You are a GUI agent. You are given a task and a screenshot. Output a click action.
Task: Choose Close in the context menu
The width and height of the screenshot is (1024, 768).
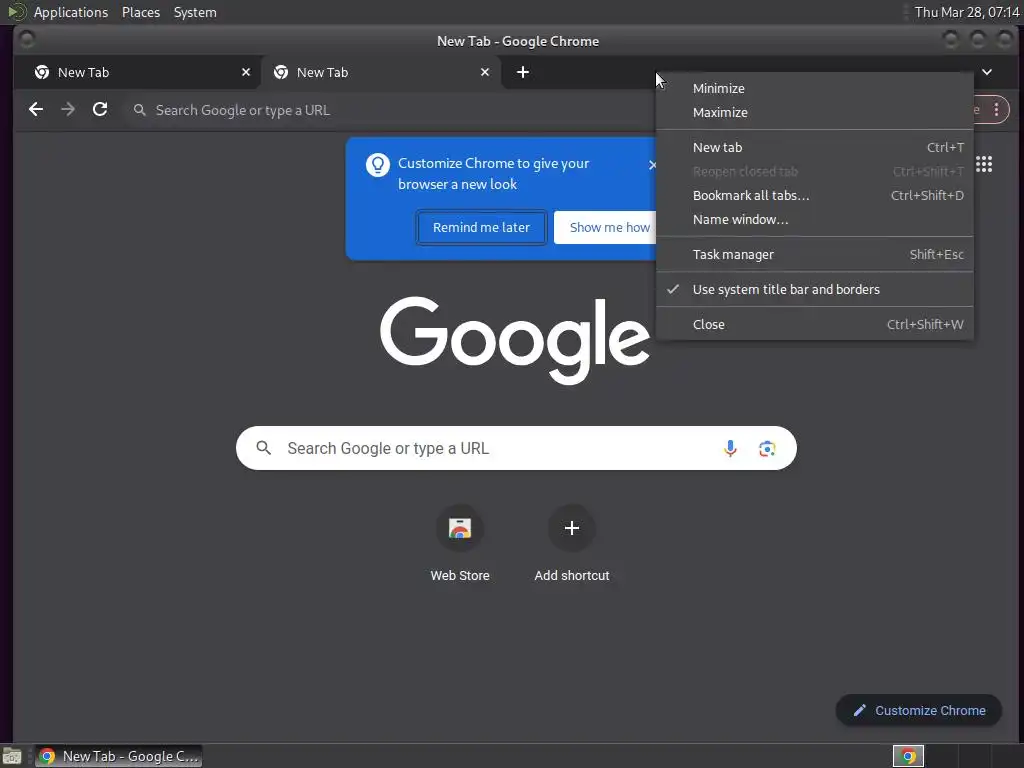(x=814, y=325)
